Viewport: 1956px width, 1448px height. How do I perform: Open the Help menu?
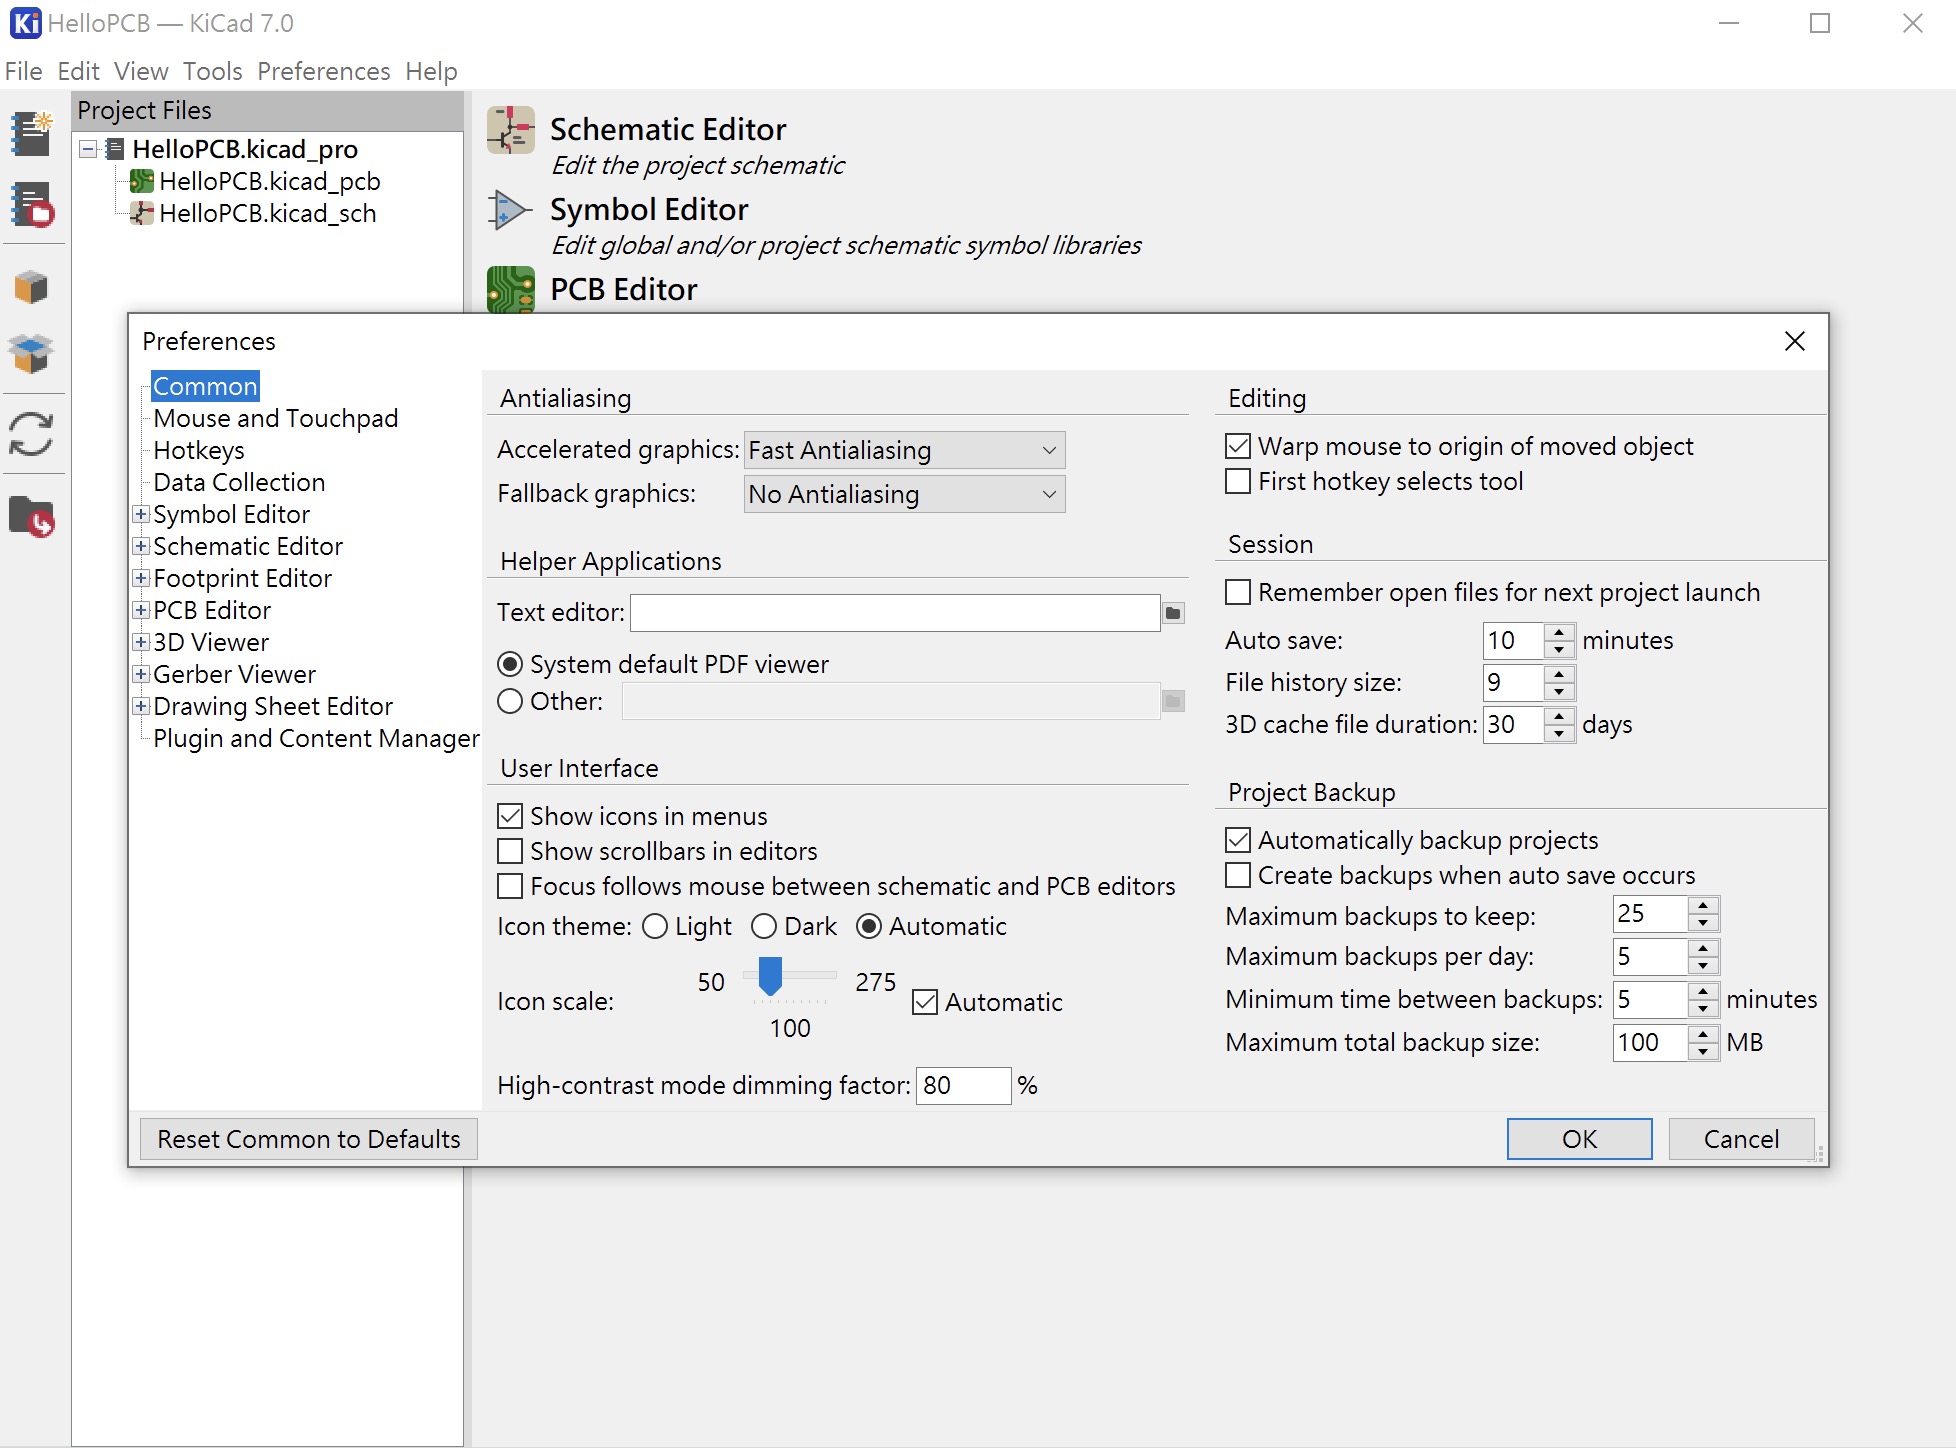click(431, 71)
